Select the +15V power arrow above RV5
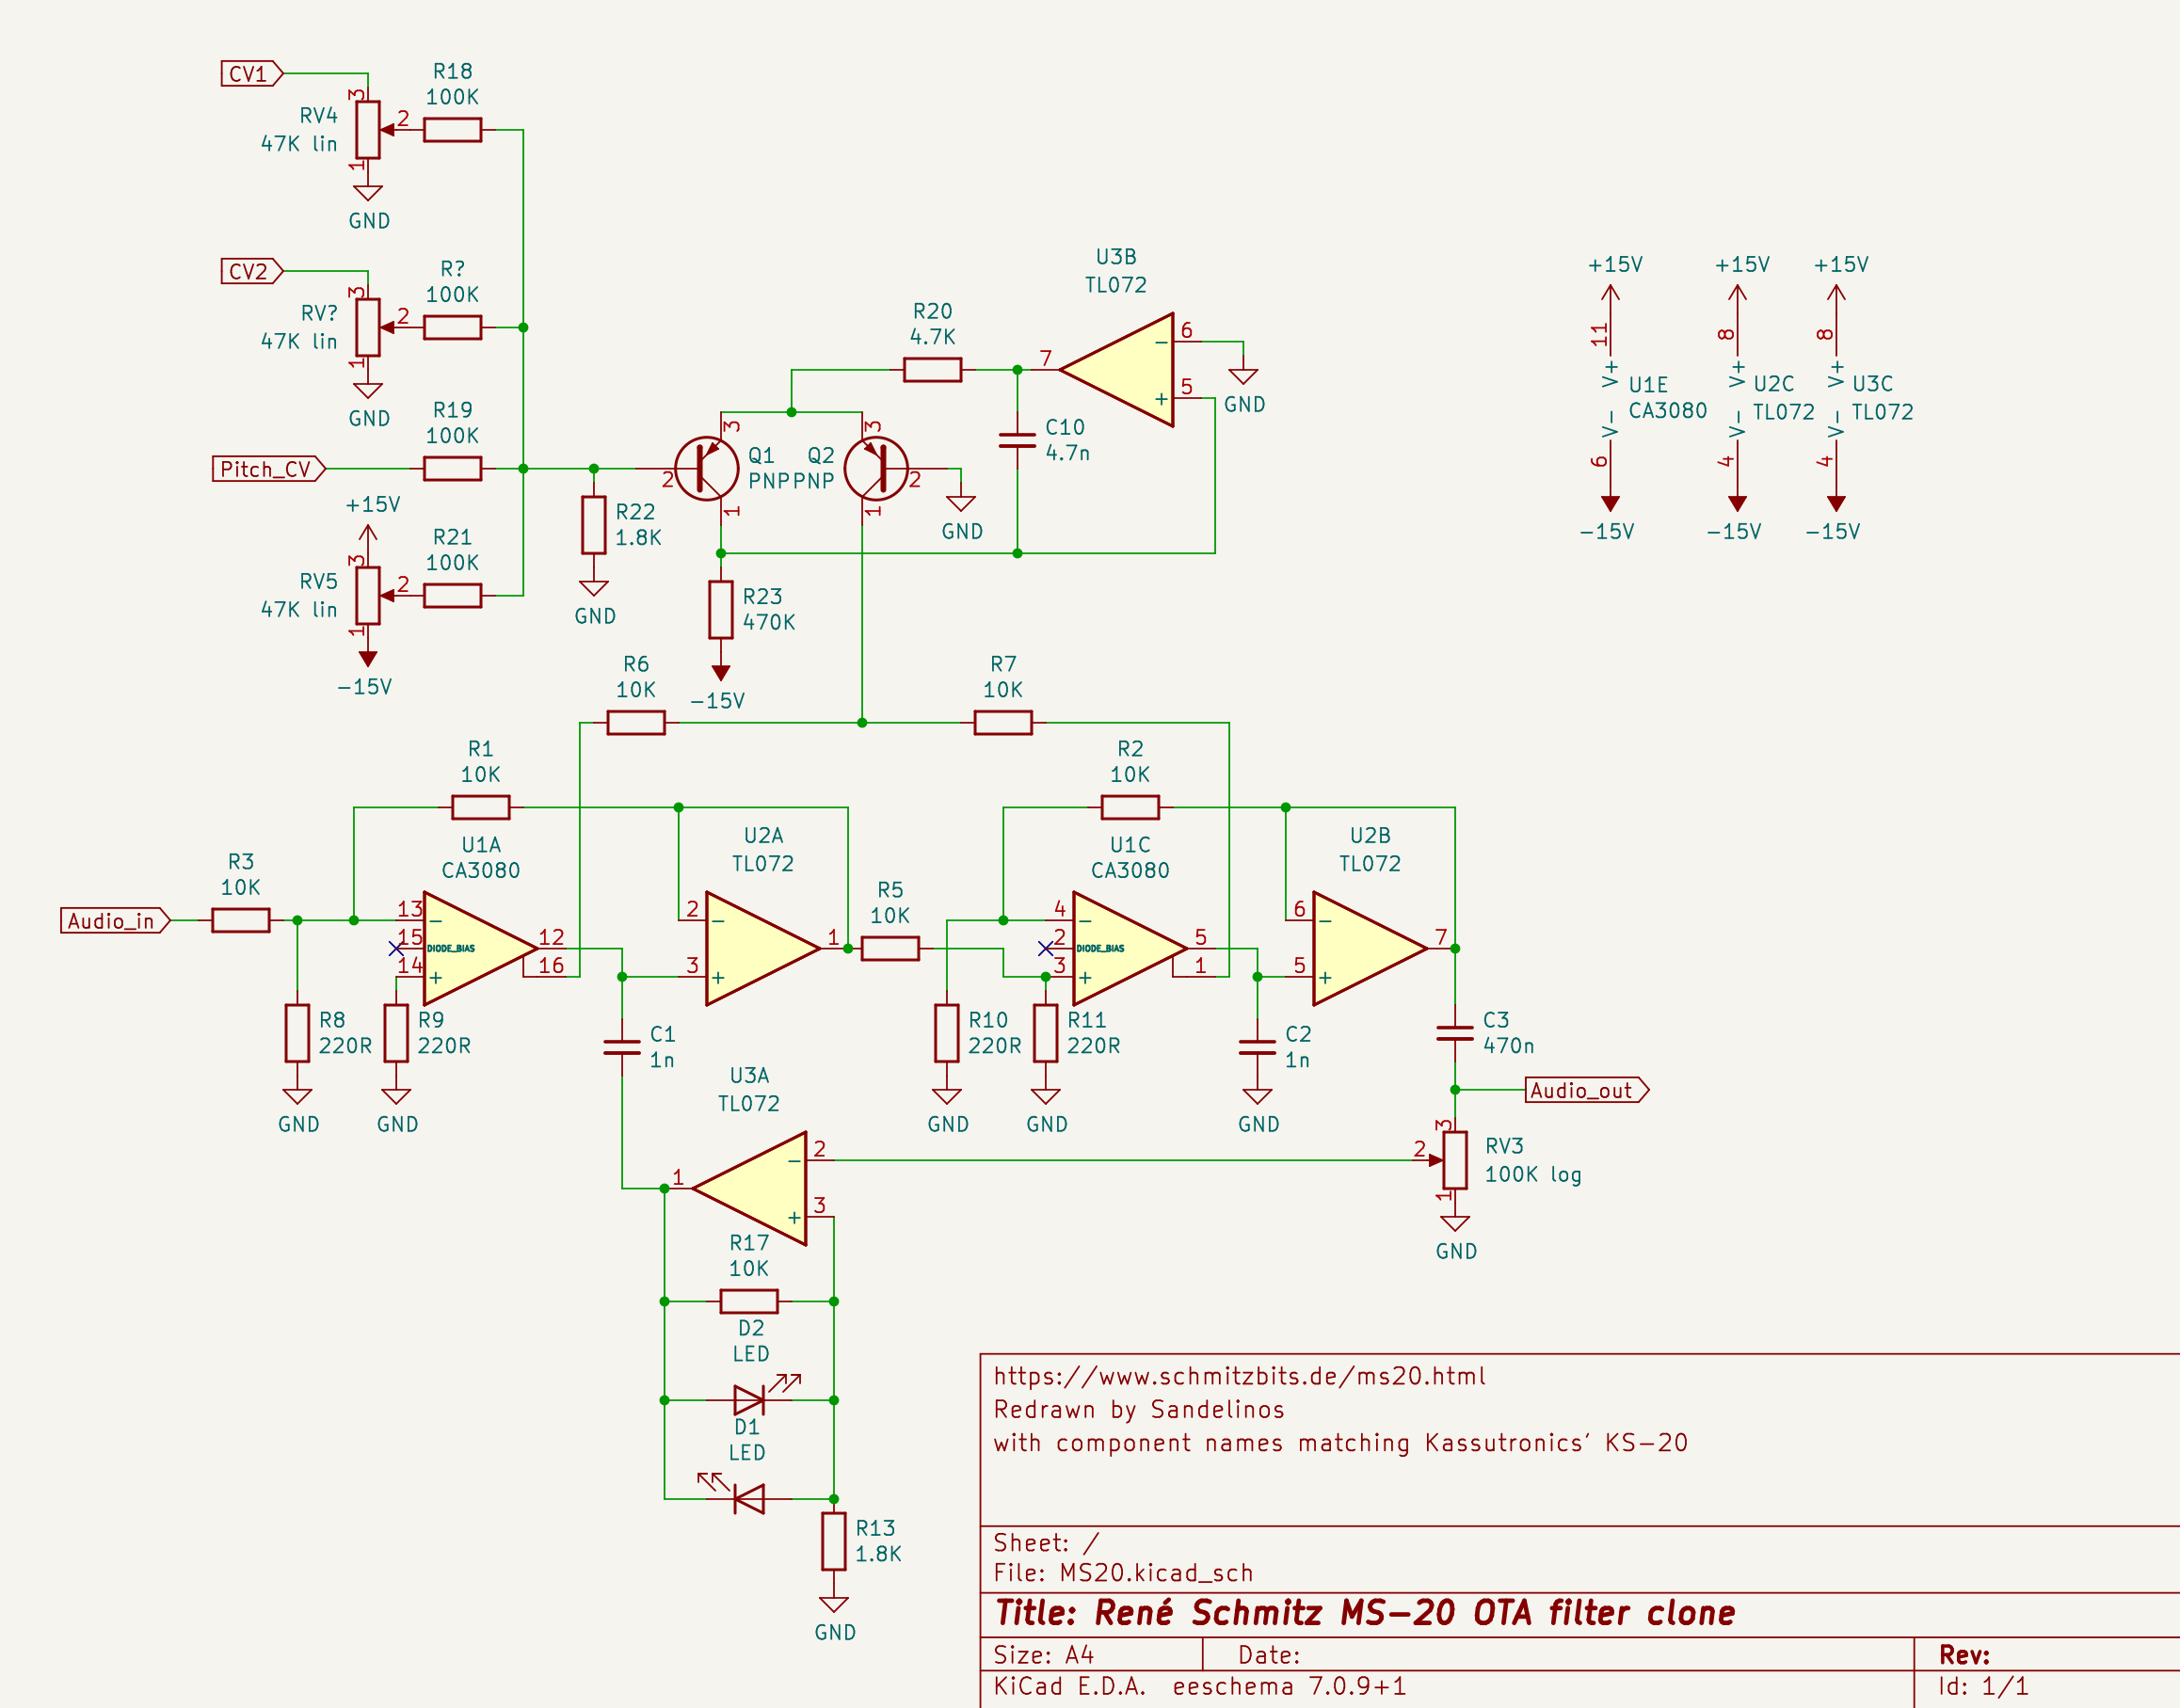The image size is (2180, 1708). coord(369,530)
